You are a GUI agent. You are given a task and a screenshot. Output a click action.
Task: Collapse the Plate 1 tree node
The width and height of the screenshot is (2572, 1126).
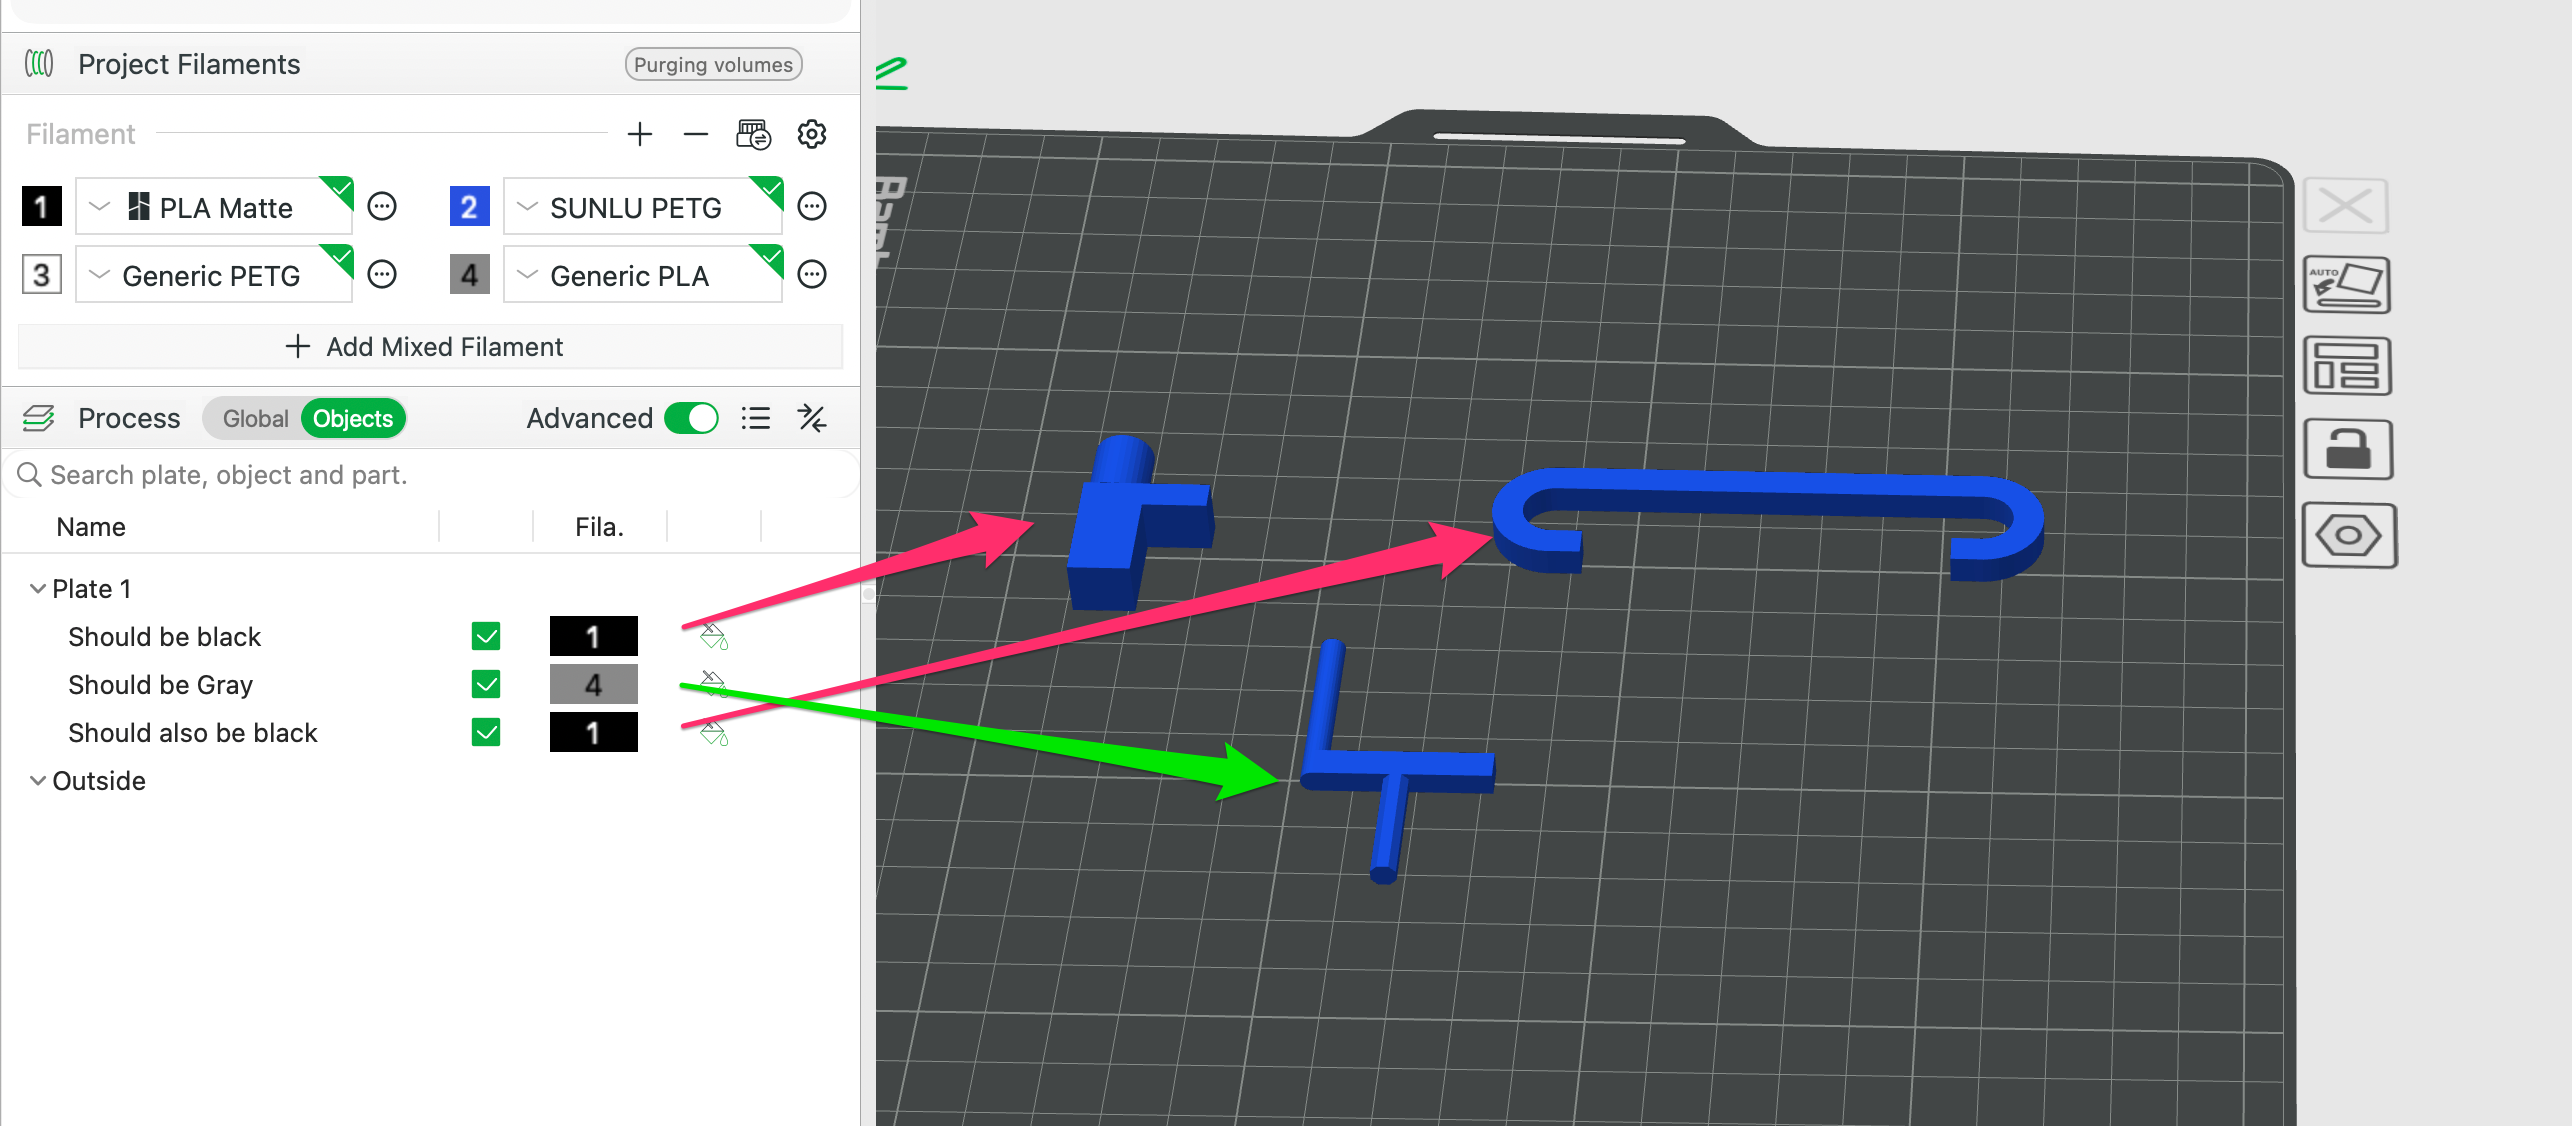point(38,589)
